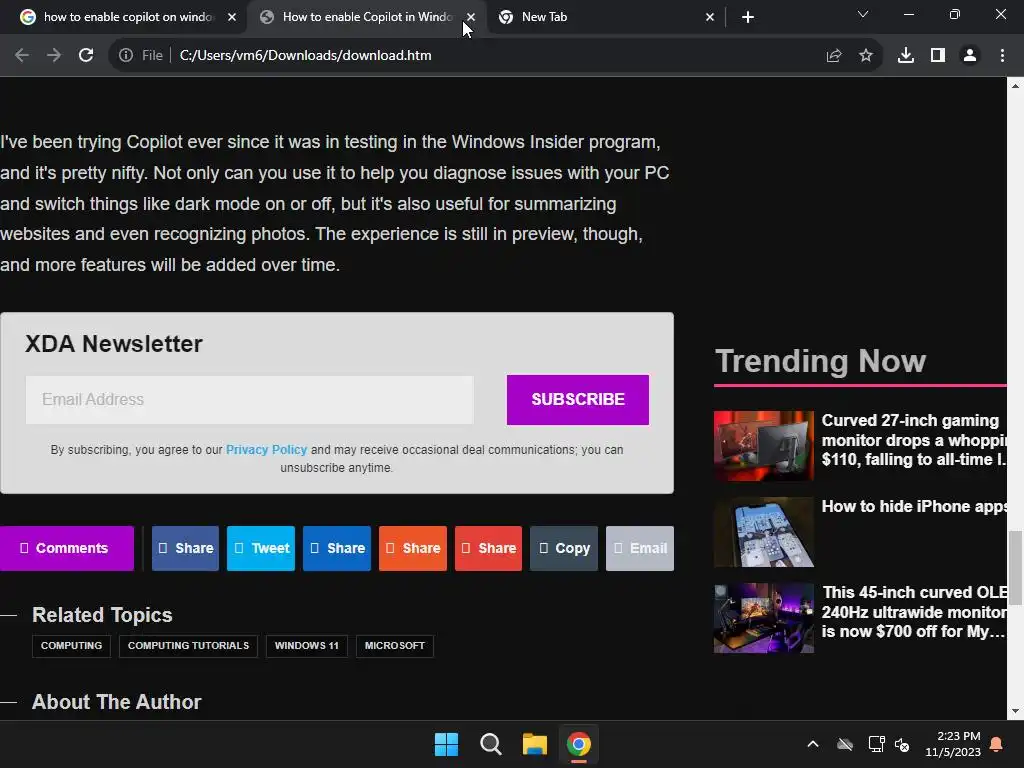Open a new tab with plus button
The height and width of the screenshot is (768, 1024).
tap(748, 17)
